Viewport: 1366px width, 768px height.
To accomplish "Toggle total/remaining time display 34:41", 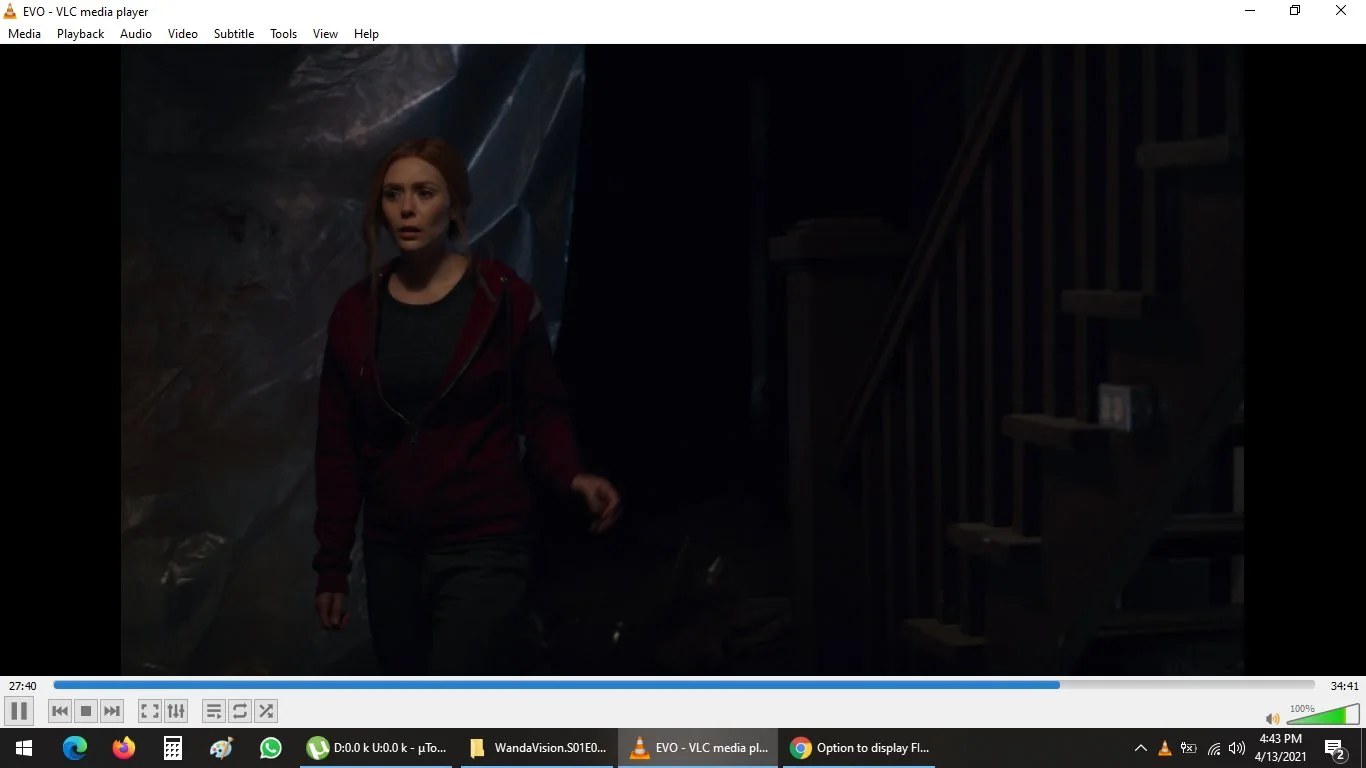I will coord(1345,686).
